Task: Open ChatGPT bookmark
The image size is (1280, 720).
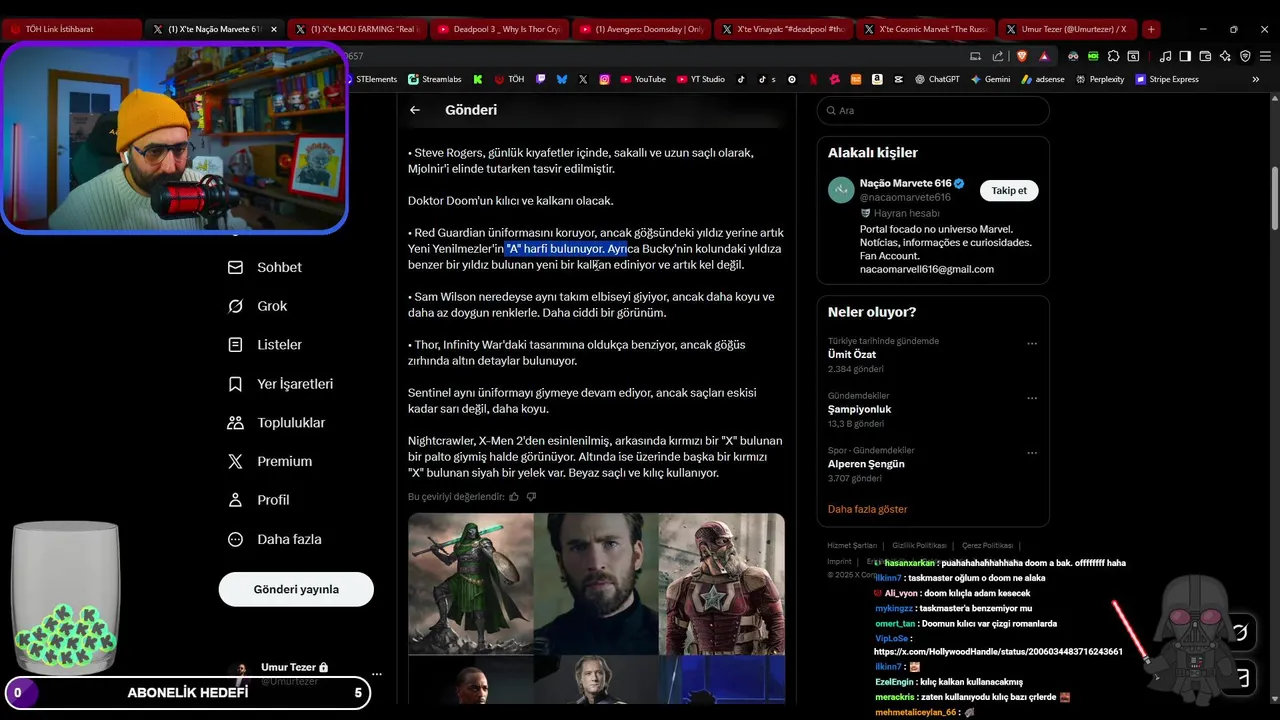Action: tap(937, 79)
